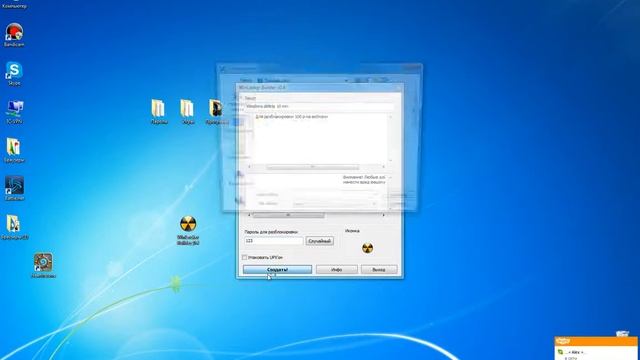This screenshot has width=640, height=360.
Task: Click the Выход button
Action: click(379, 269)
